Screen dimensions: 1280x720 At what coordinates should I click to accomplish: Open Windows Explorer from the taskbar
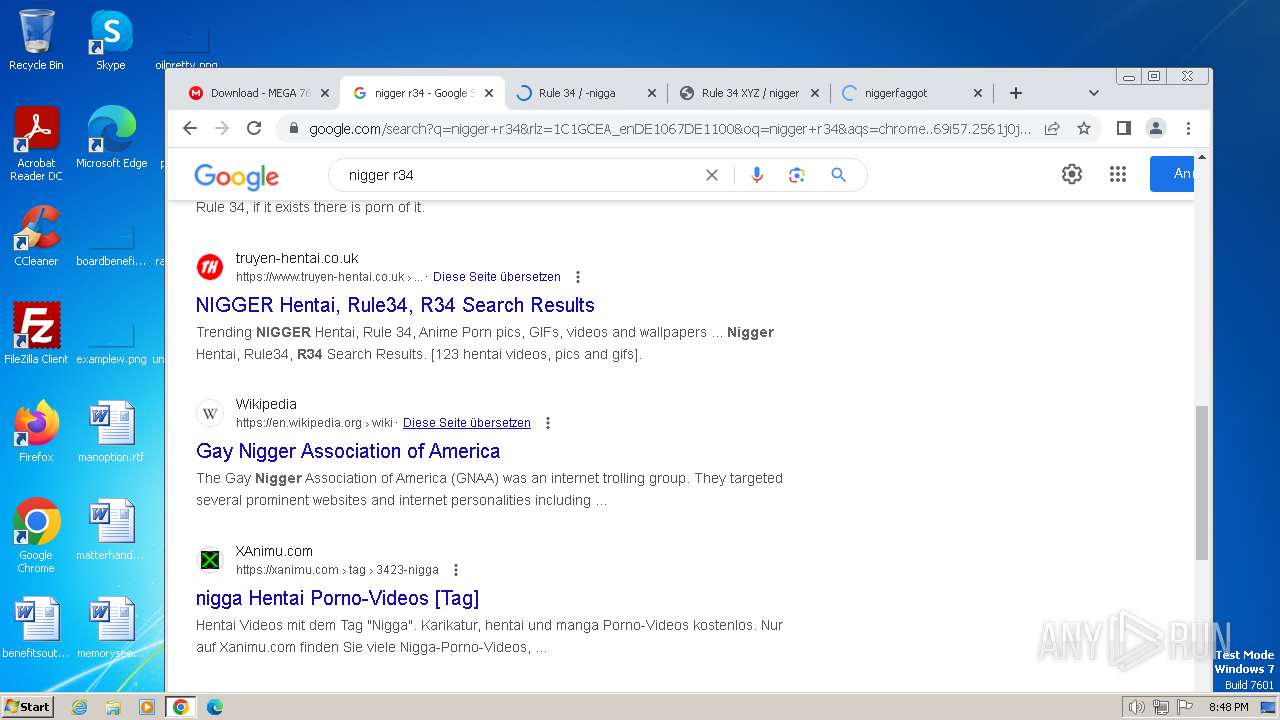coord(113,707)
